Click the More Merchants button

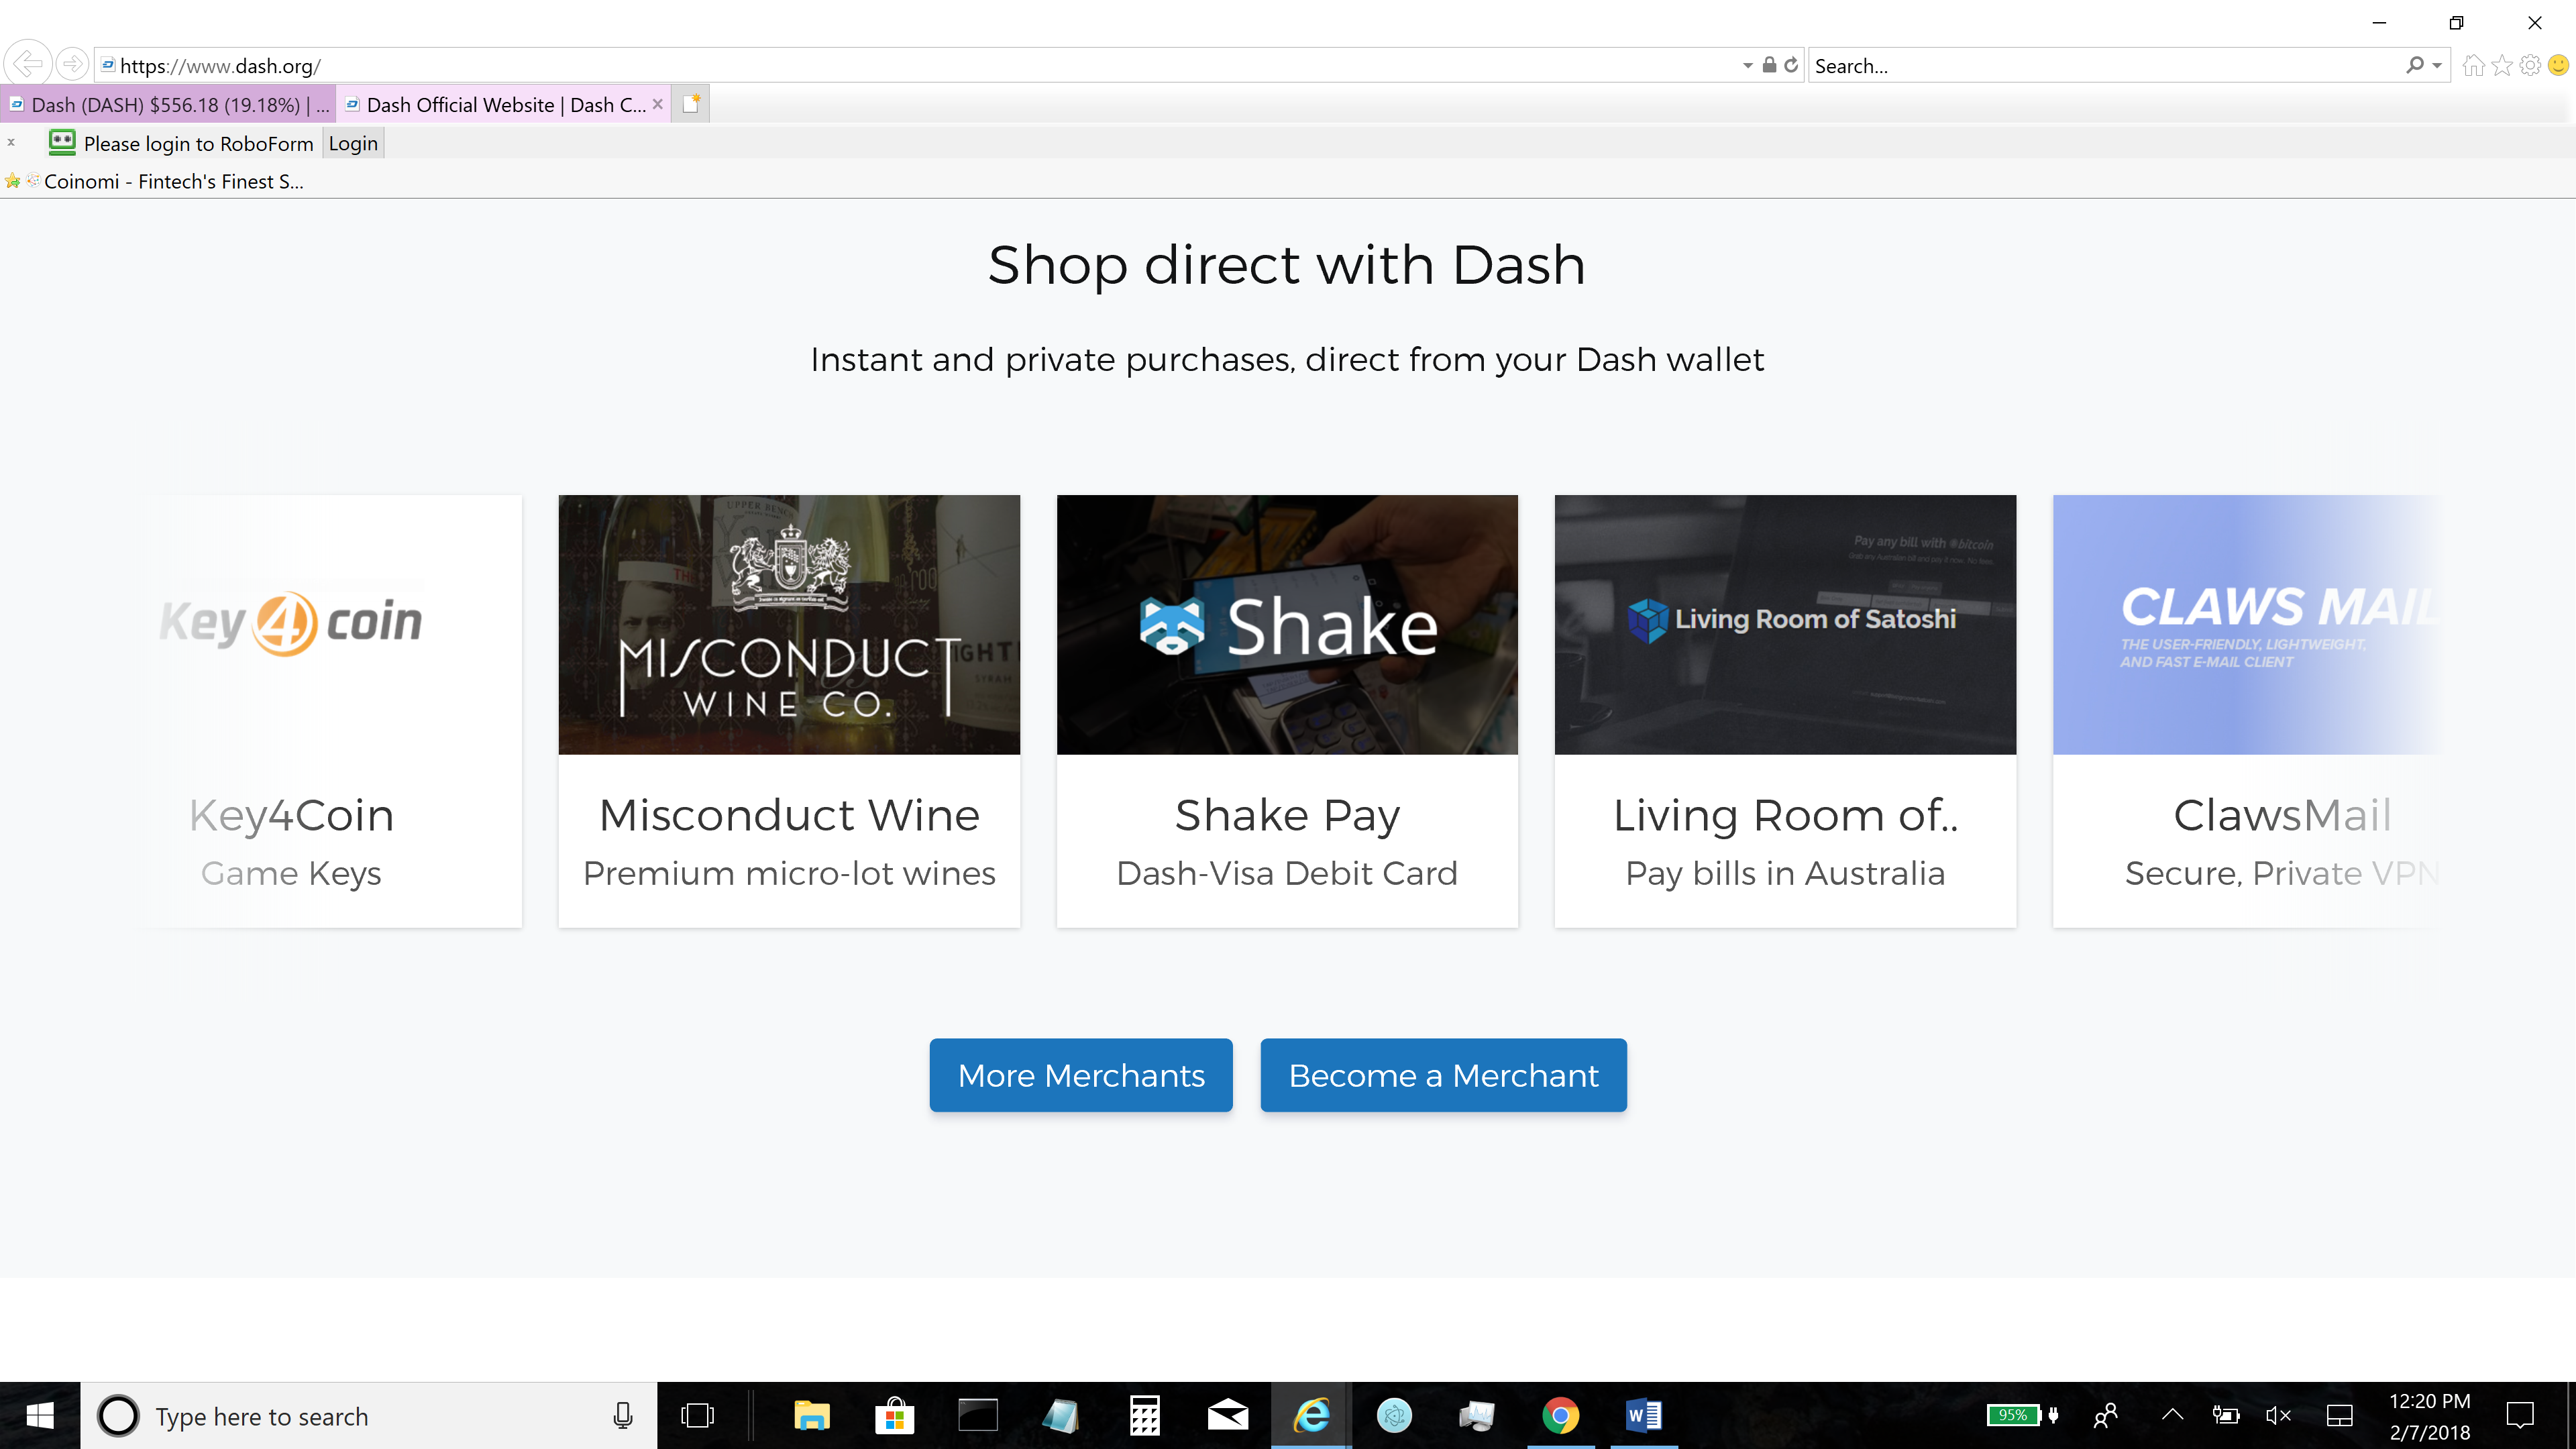pos(1080,1075)
